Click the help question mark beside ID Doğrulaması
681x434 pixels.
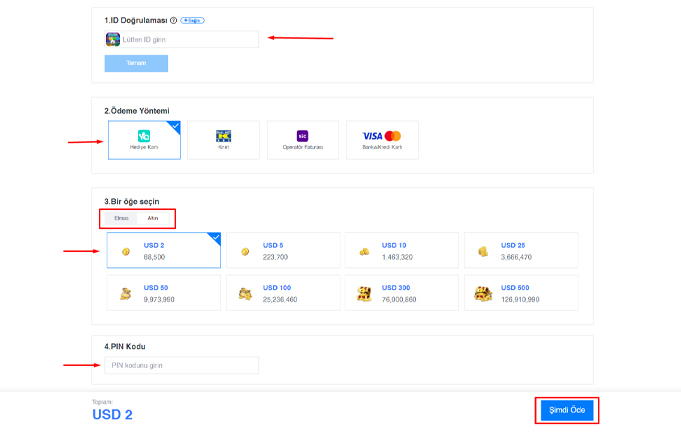174,20
